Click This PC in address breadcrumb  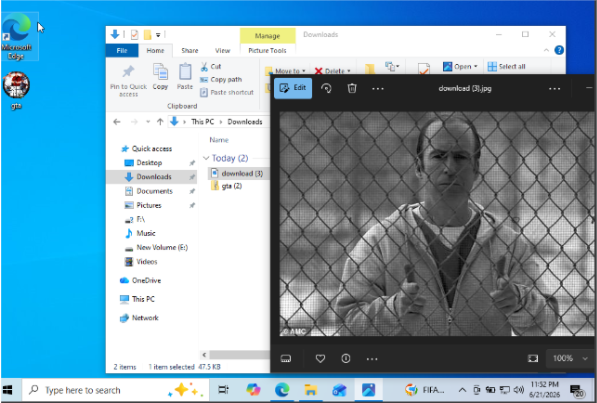coord(202,122)
